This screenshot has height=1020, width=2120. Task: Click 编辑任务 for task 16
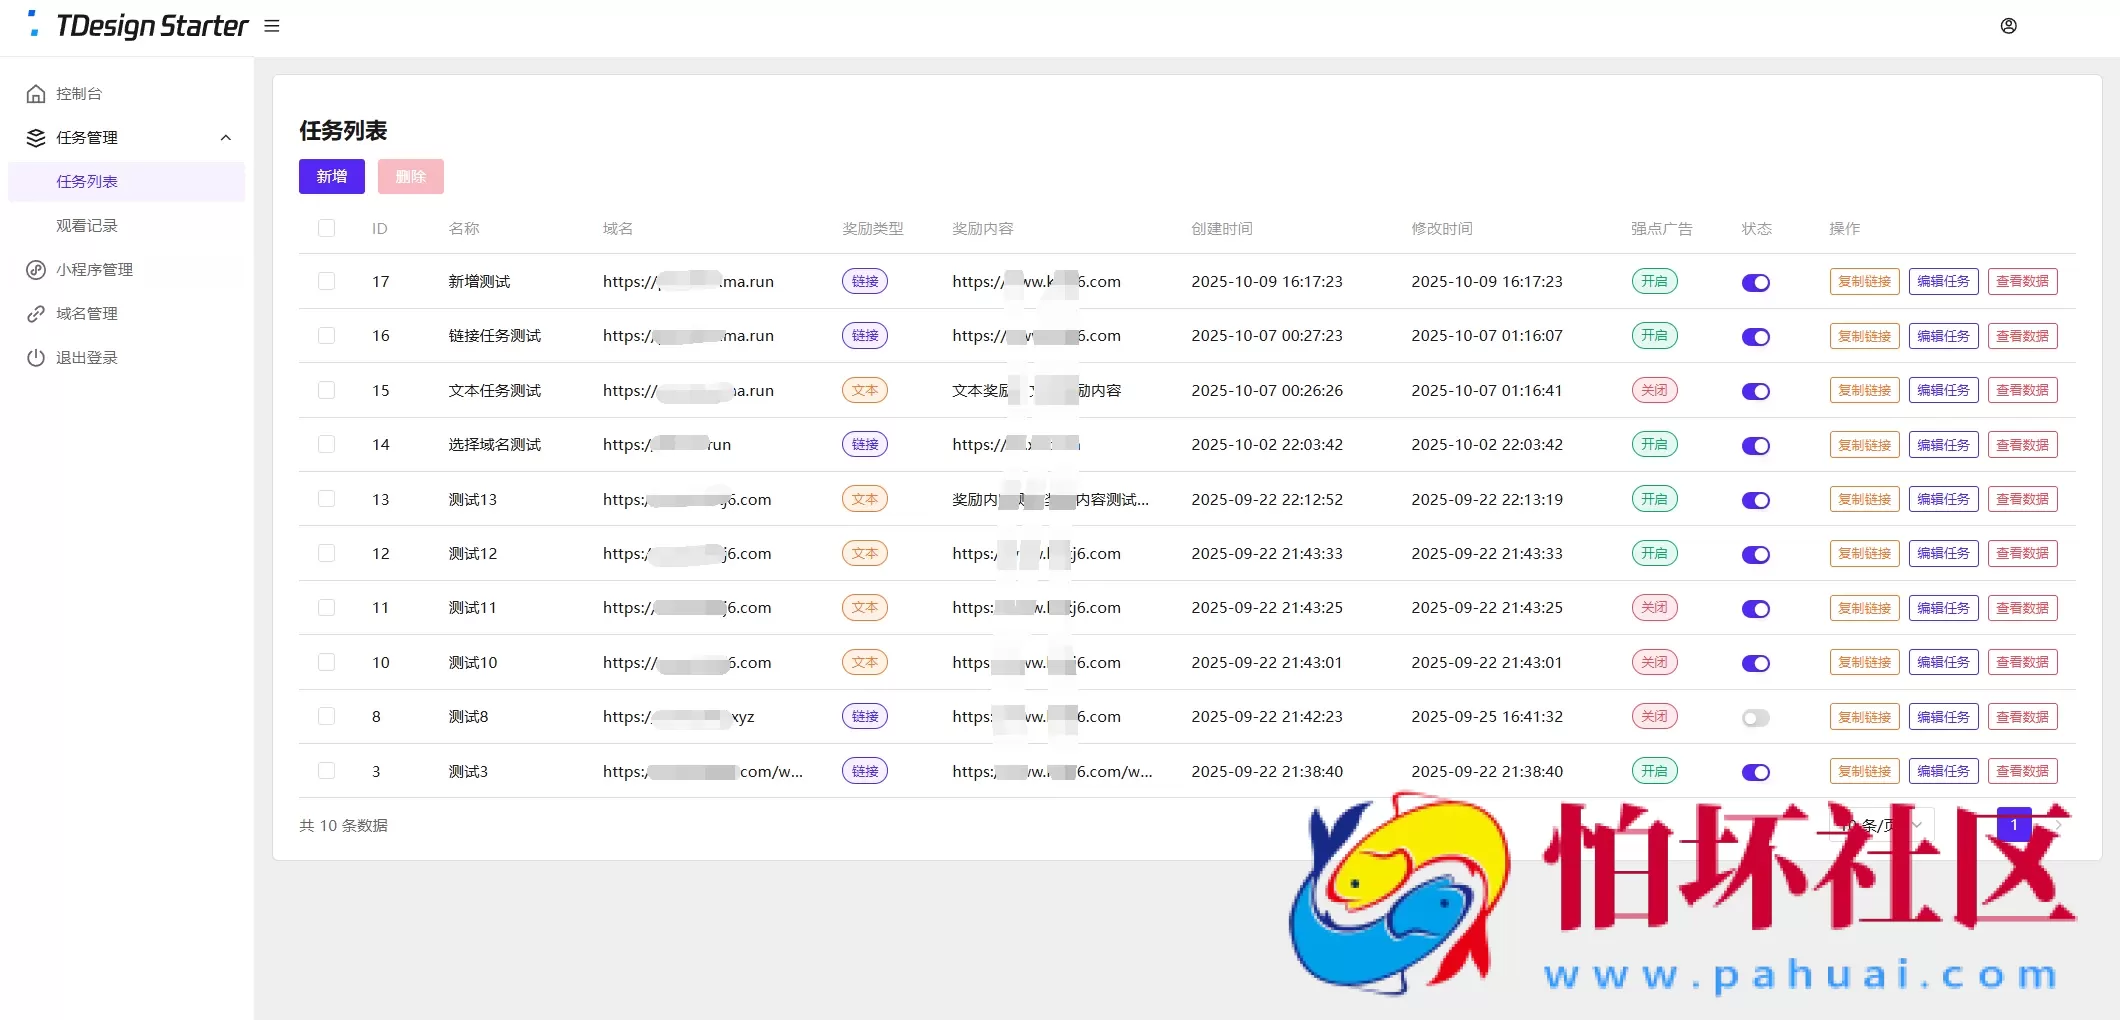click(1943, 336)
